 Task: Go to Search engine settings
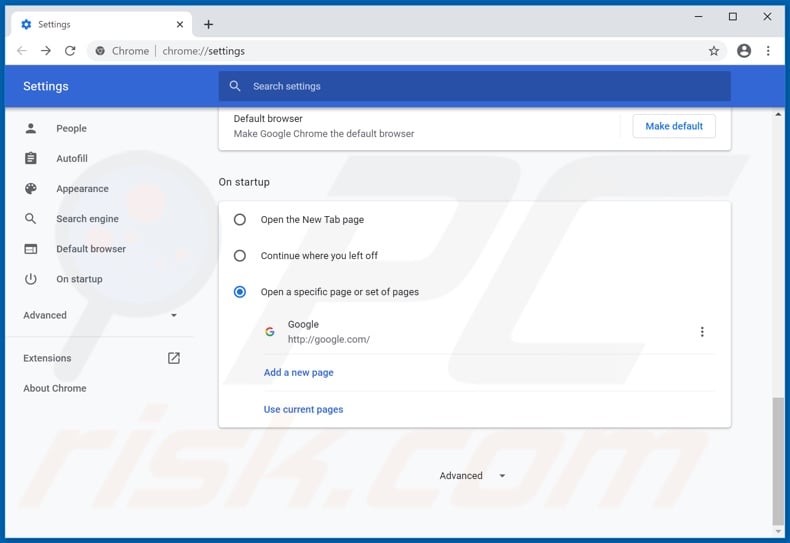click(x=88, y=219)
